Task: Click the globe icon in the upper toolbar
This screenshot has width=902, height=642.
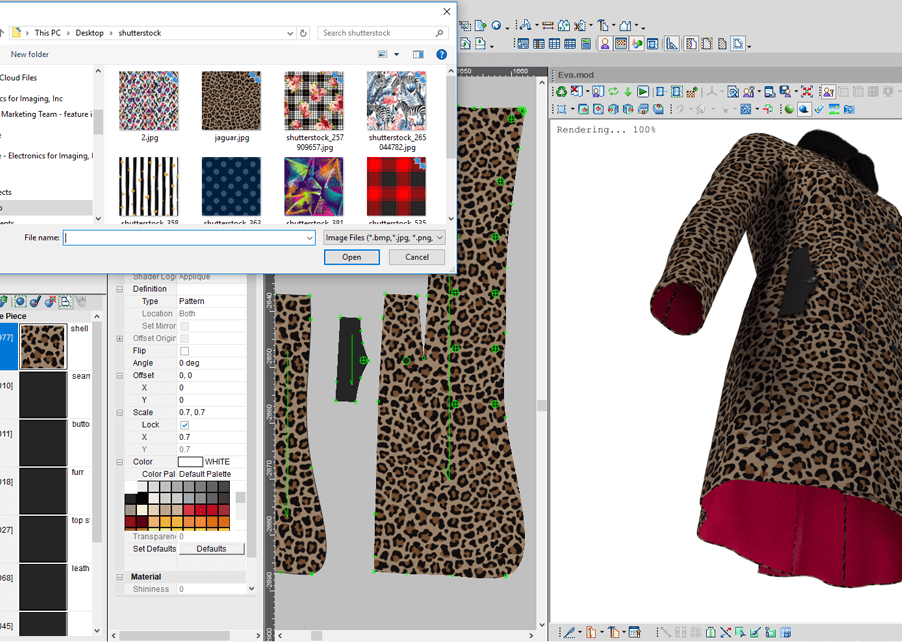Action: (497, 25)
